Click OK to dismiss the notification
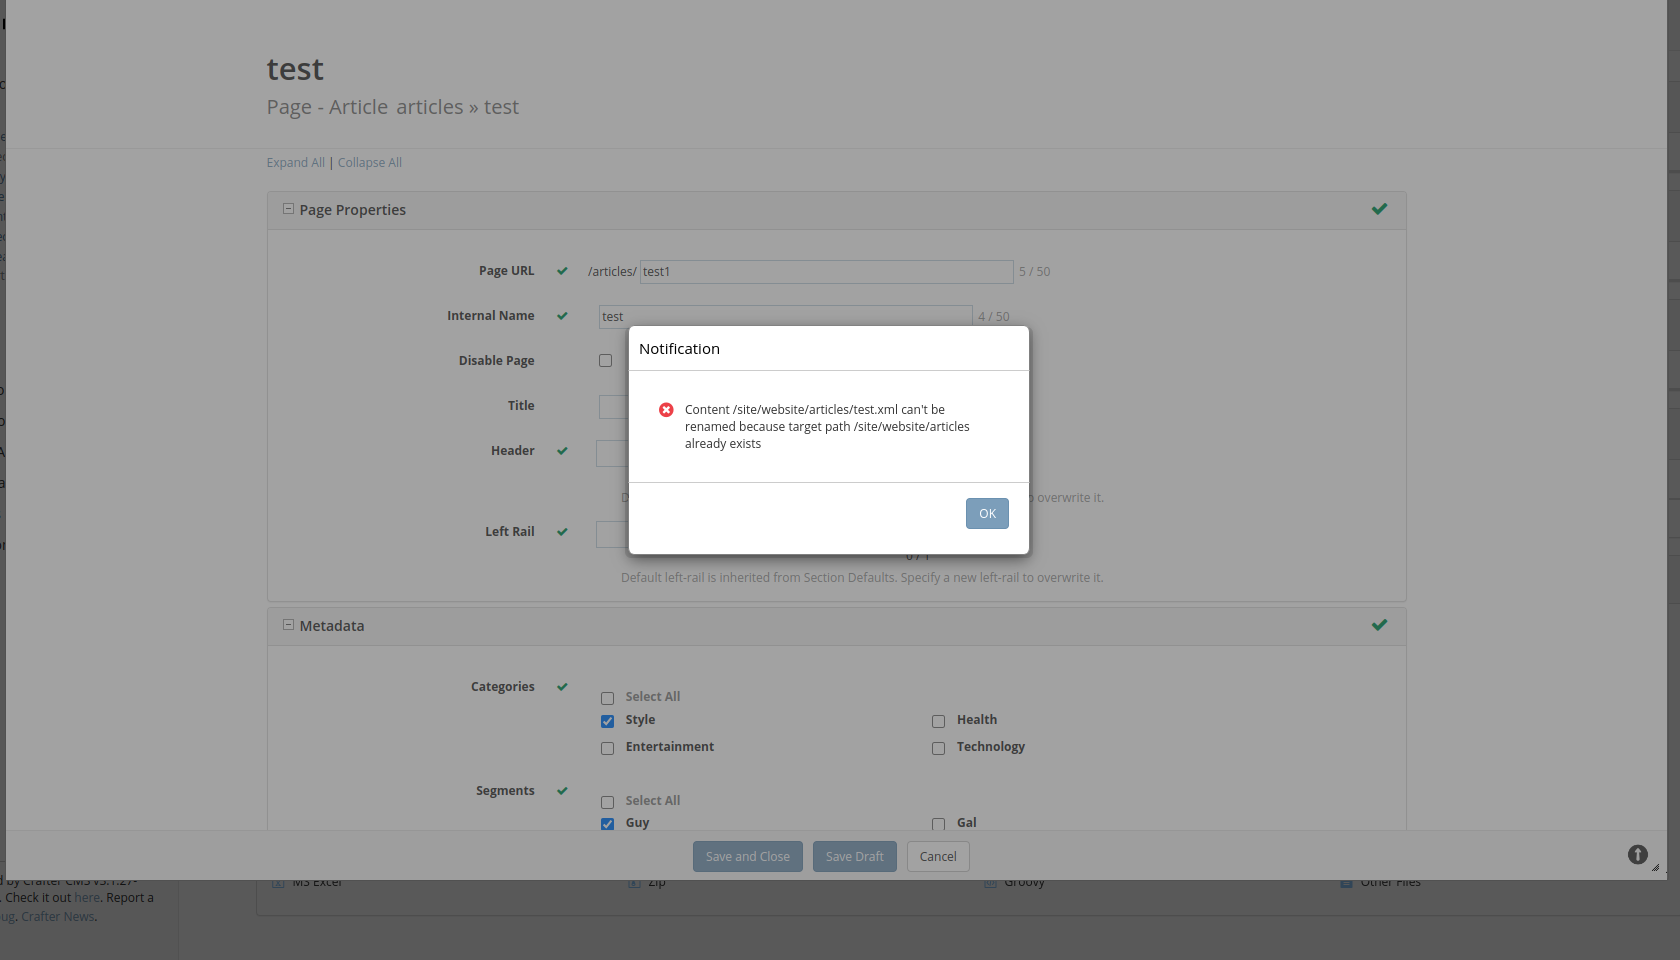Screen dimensions: 1680x960 coord(986,513)
